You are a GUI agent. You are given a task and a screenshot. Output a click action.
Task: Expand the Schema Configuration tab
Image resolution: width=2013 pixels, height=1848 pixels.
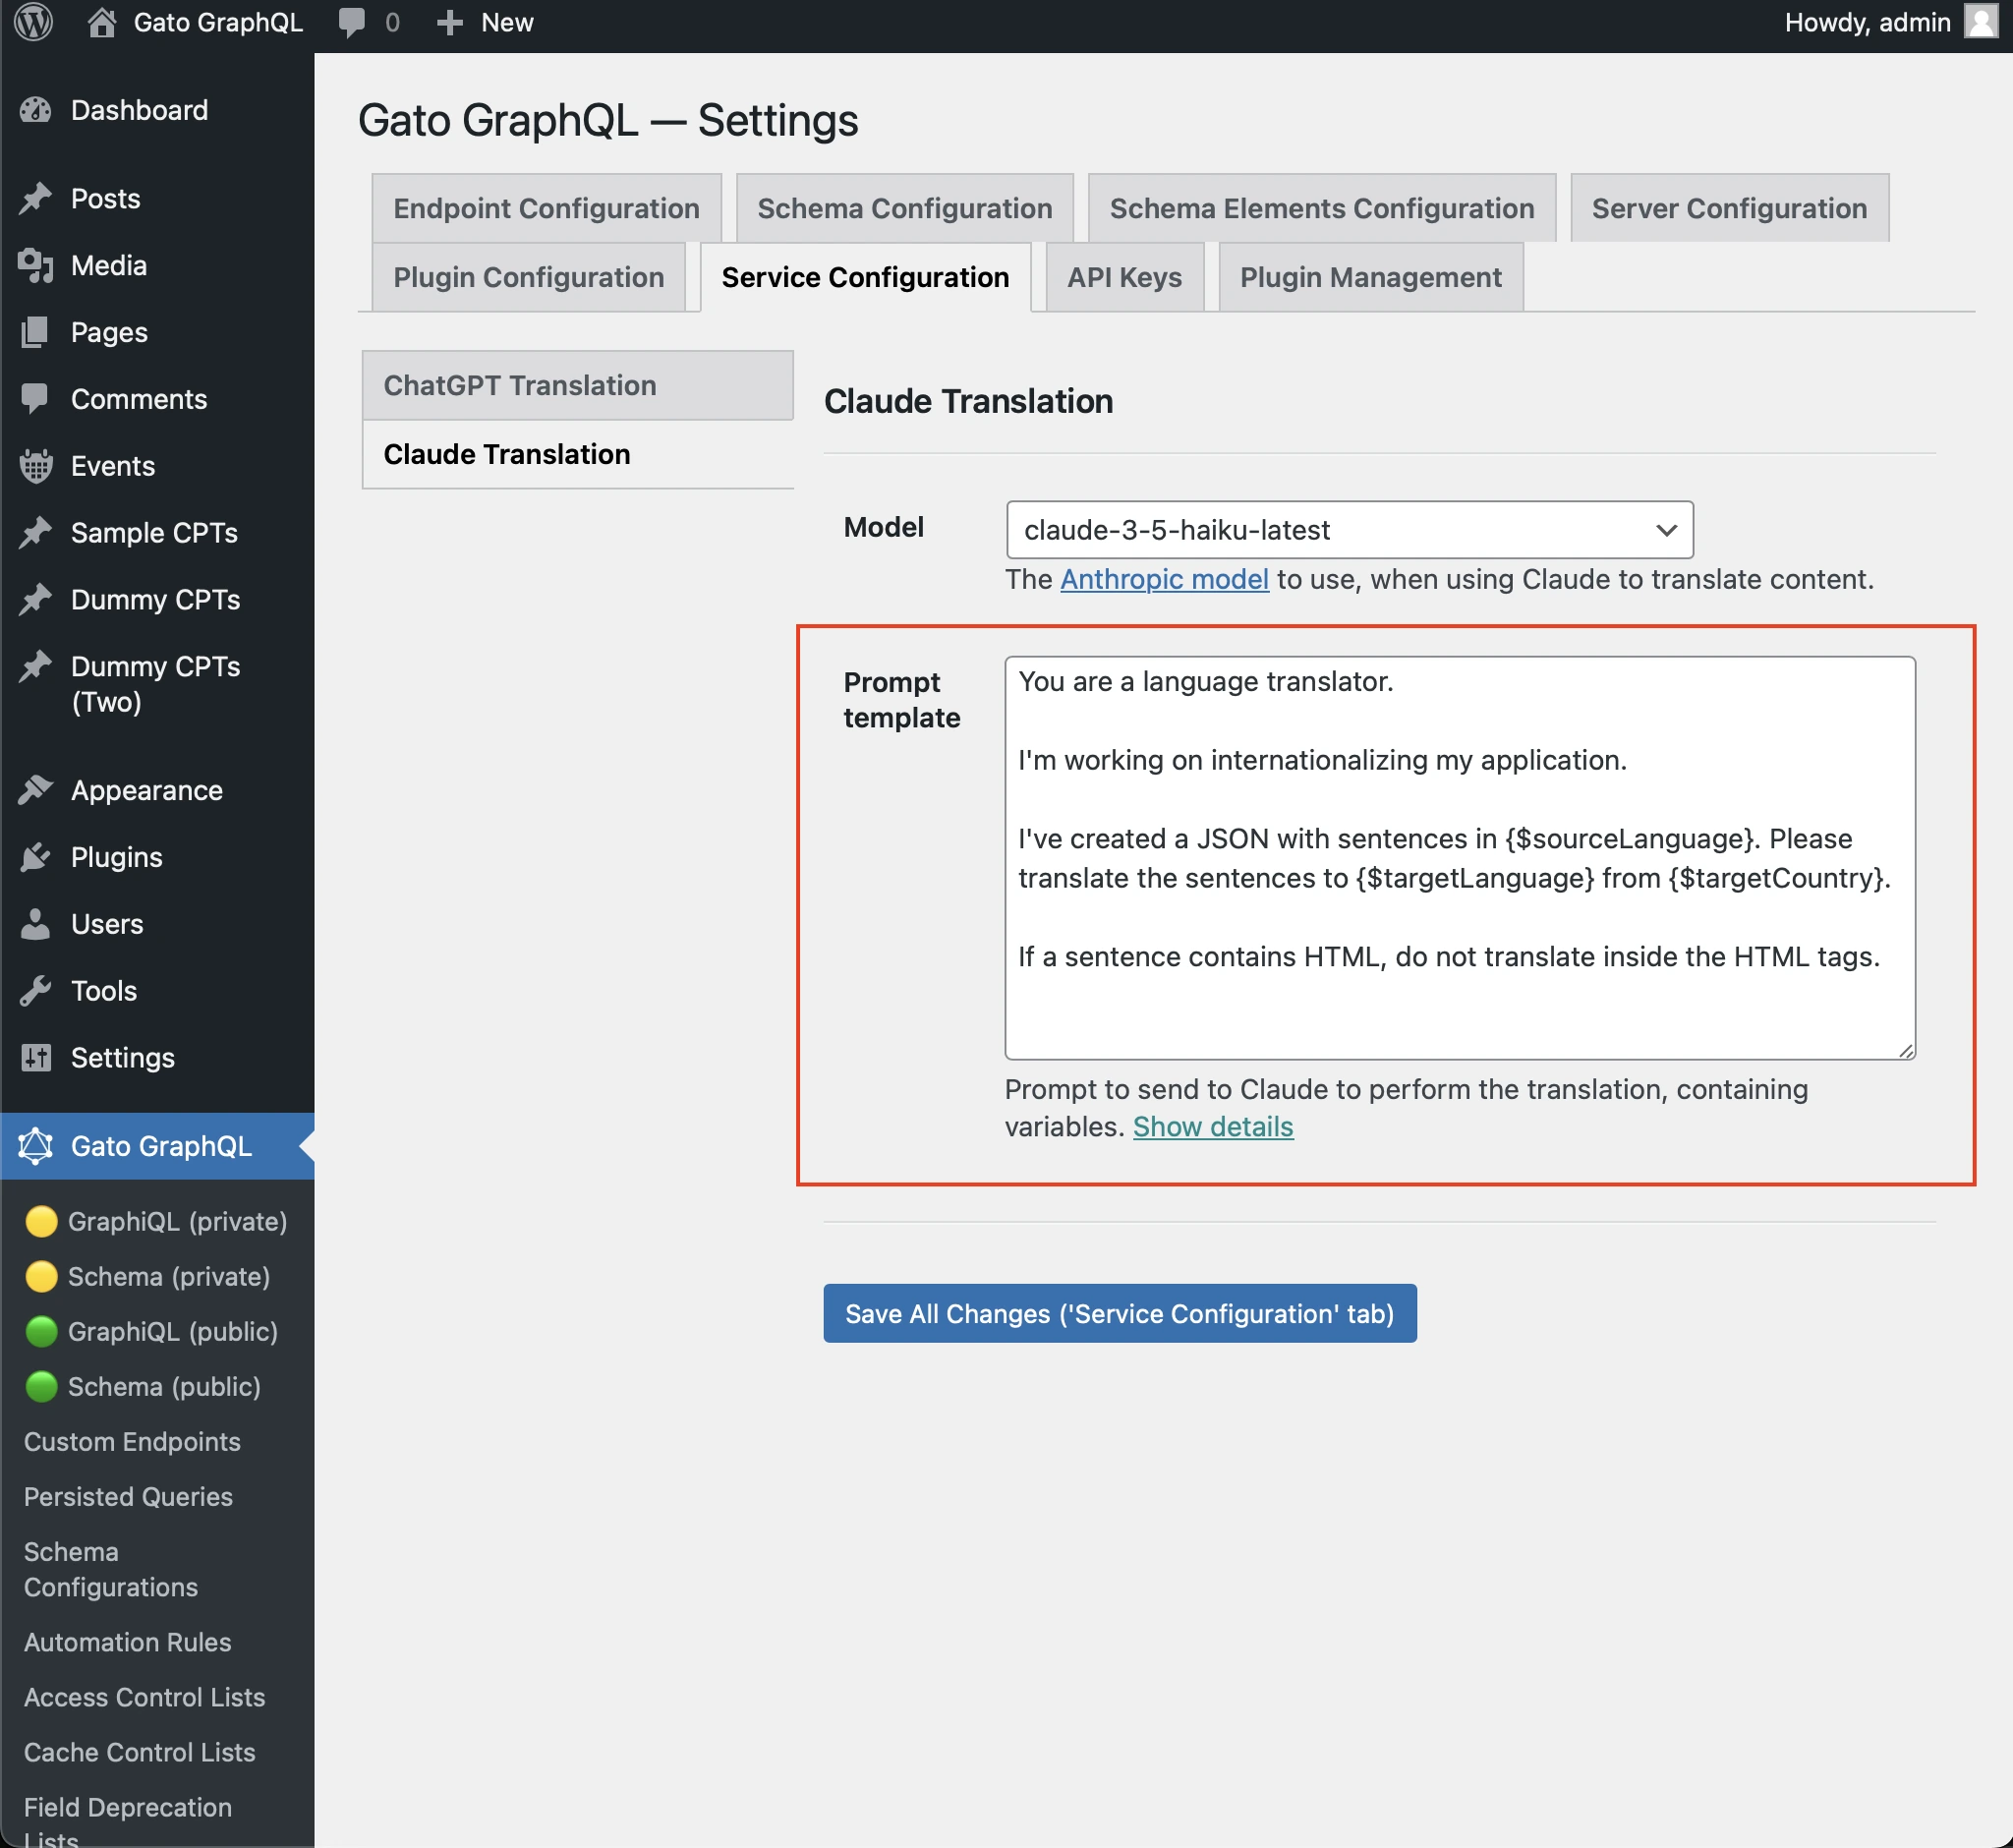click(x=905, y=206)
